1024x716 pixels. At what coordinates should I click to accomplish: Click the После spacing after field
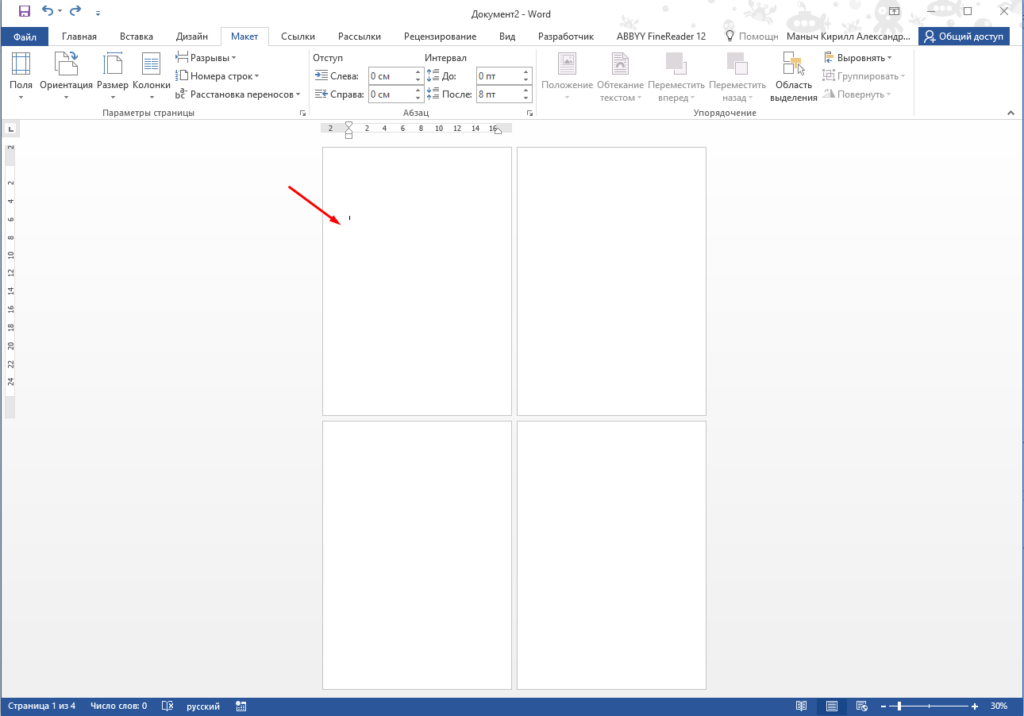point(498,94)
